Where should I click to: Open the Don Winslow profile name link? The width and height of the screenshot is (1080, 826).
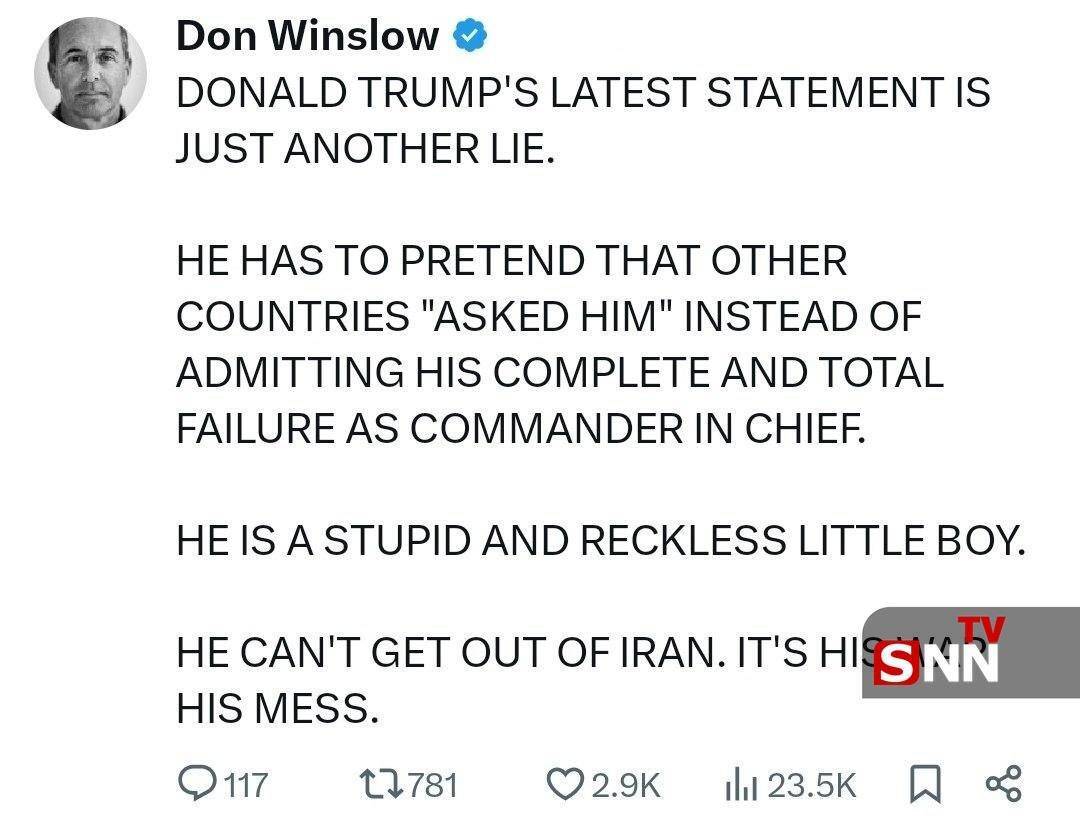(x=307, y=37)
